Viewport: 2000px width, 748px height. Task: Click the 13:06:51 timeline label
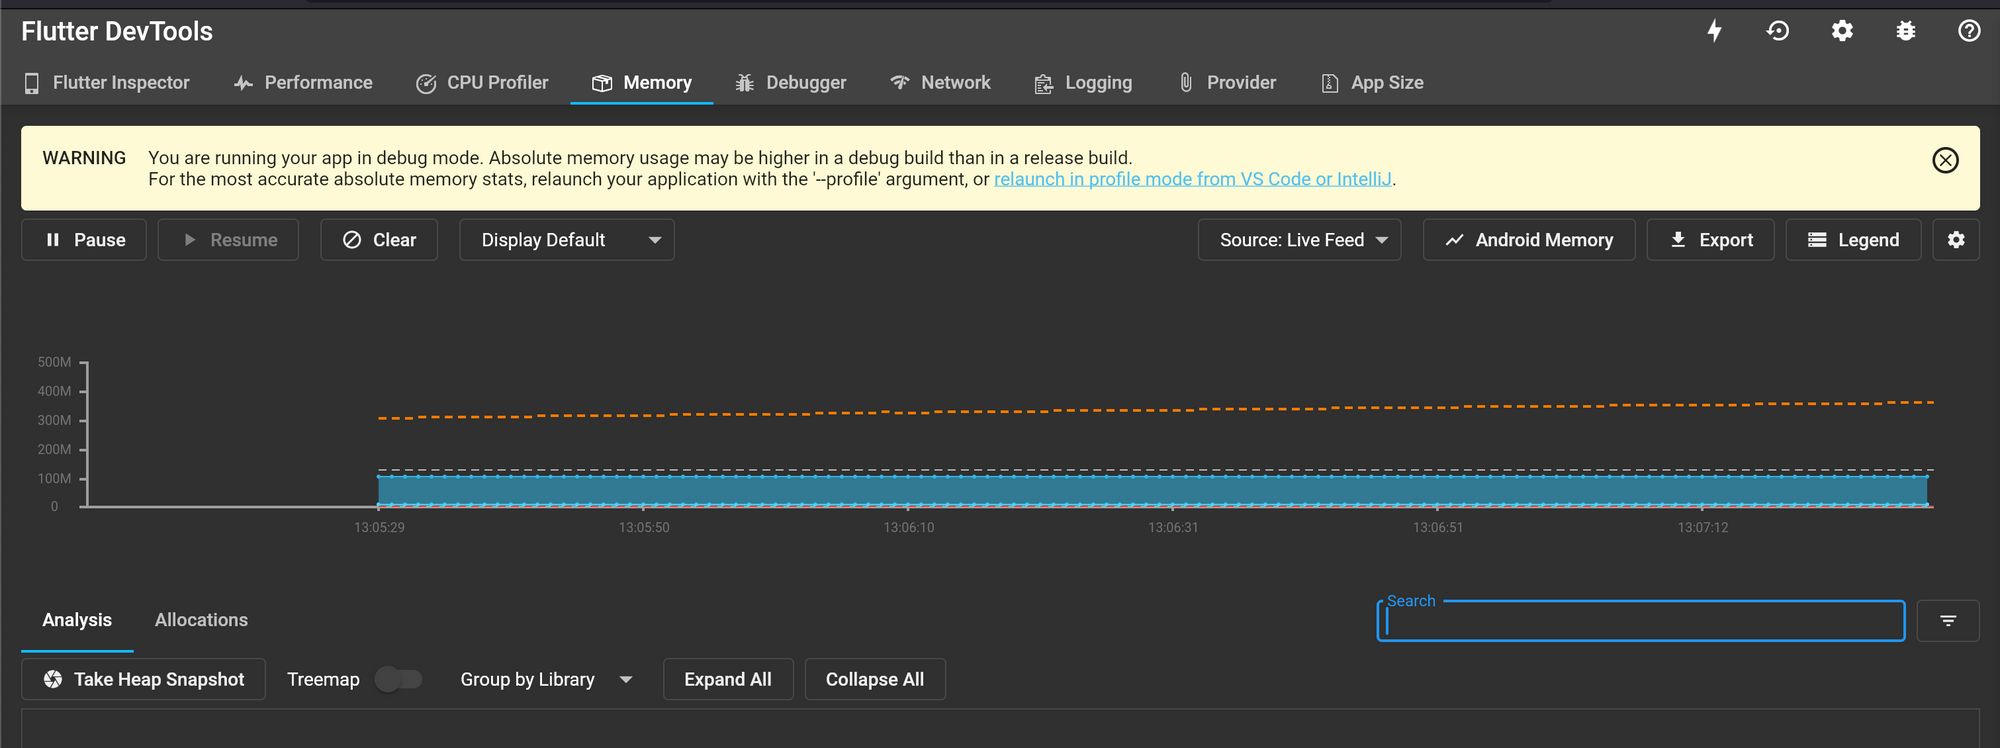[x=1438, y=527]
